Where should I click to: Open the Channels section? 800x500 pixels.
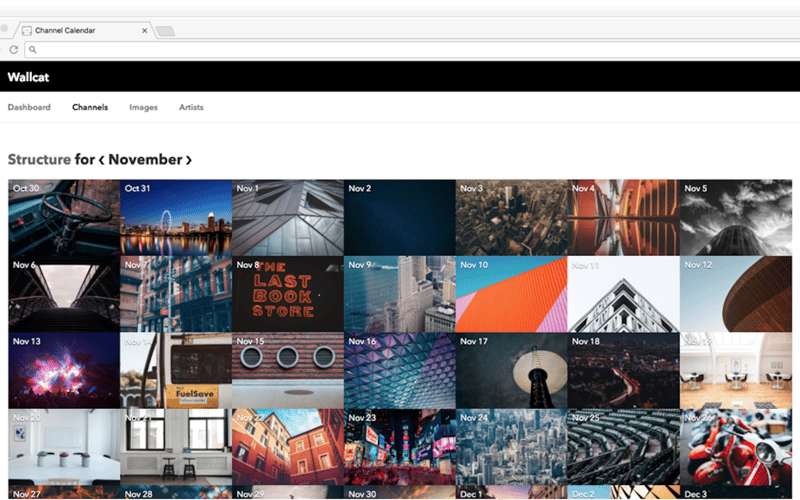tap(90, 107)
